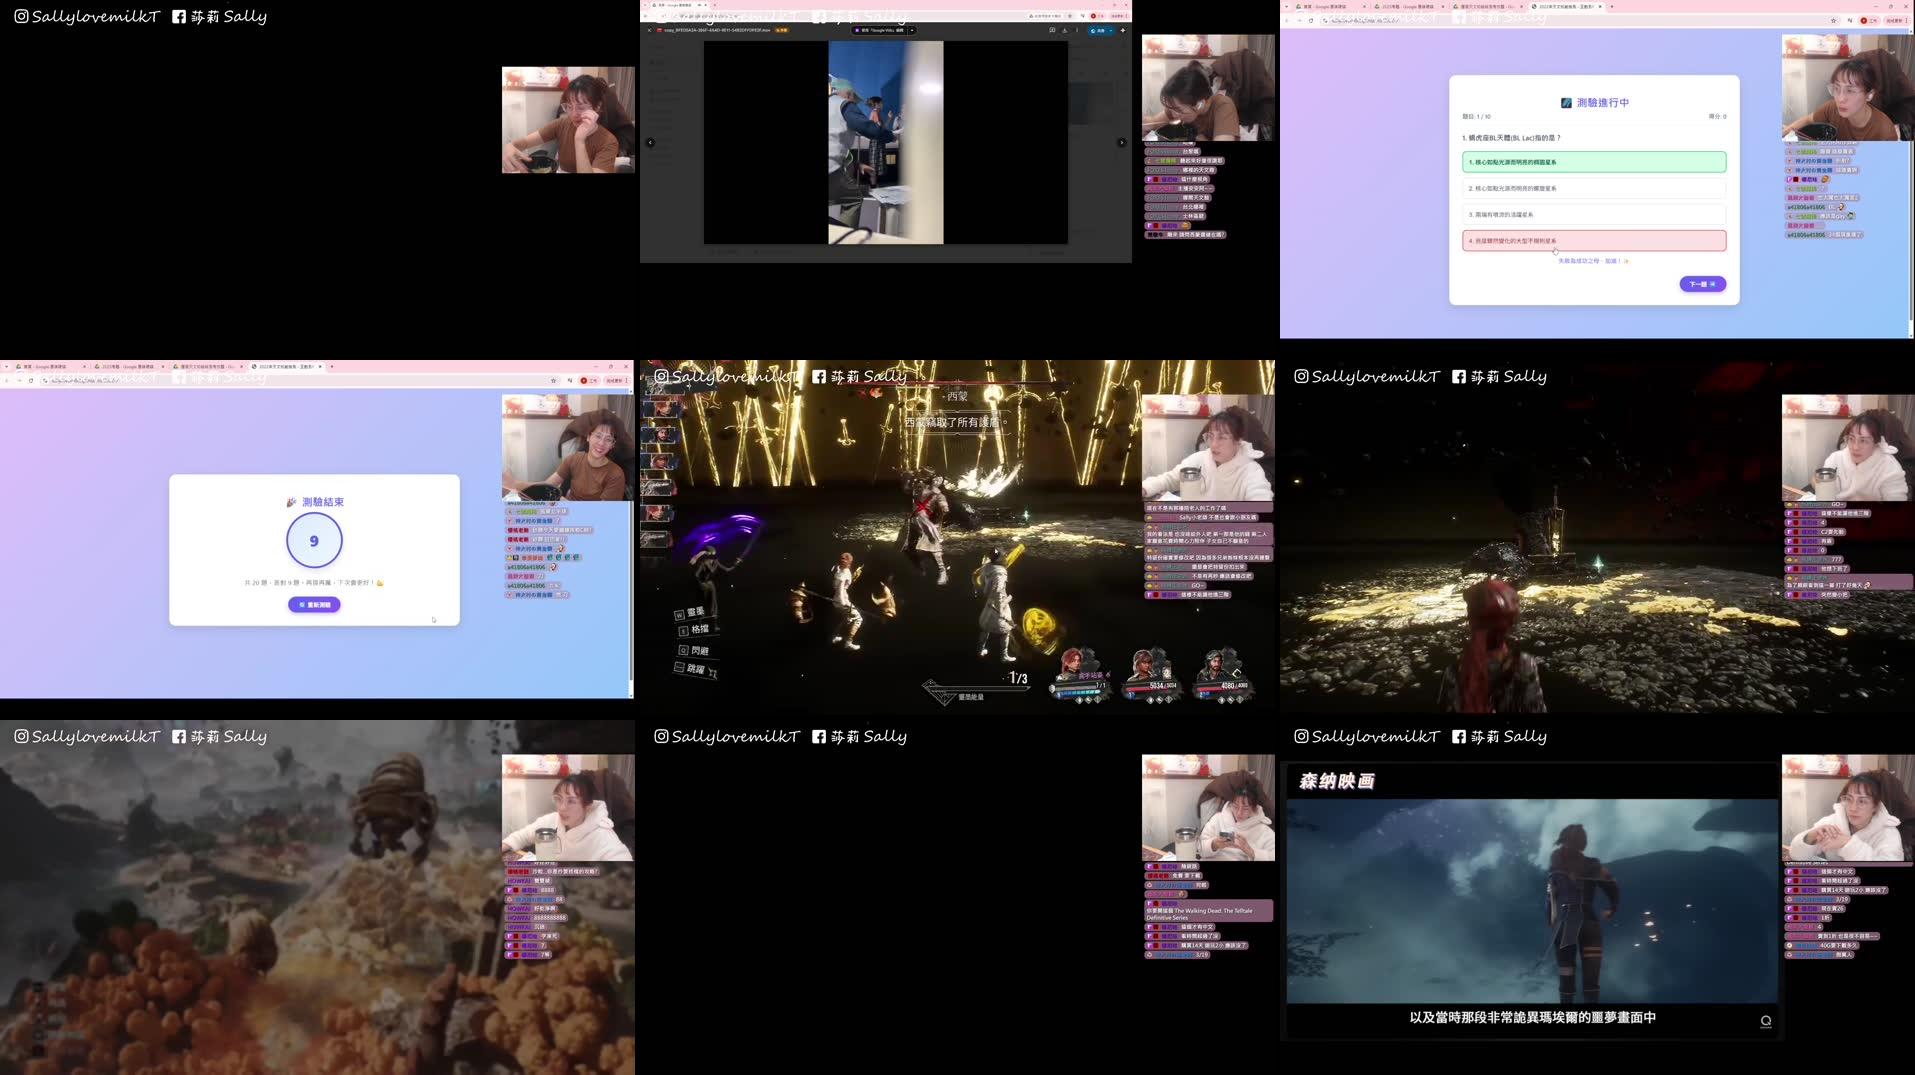Open the 'Google Vids' open-with dropdown
Image resolution: width=1915 pixels, height=1075 pixels.
pos(911,31)
